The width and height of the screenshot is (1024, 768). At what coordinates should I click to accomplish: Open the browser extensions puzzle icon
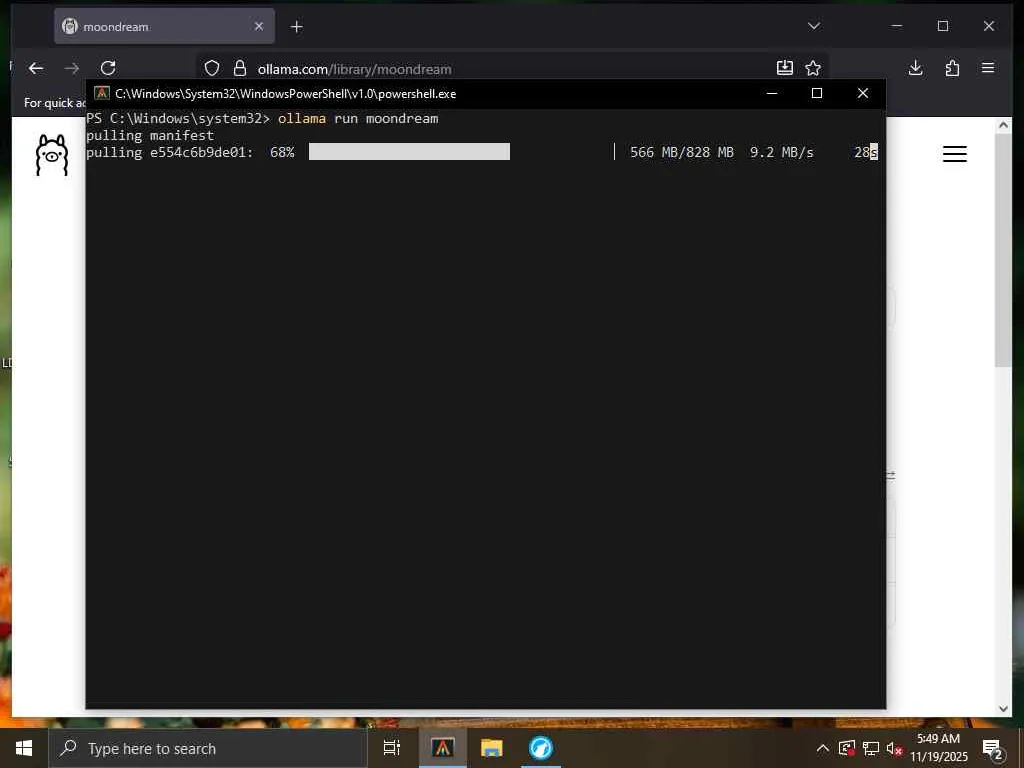[x=952, y=68]
